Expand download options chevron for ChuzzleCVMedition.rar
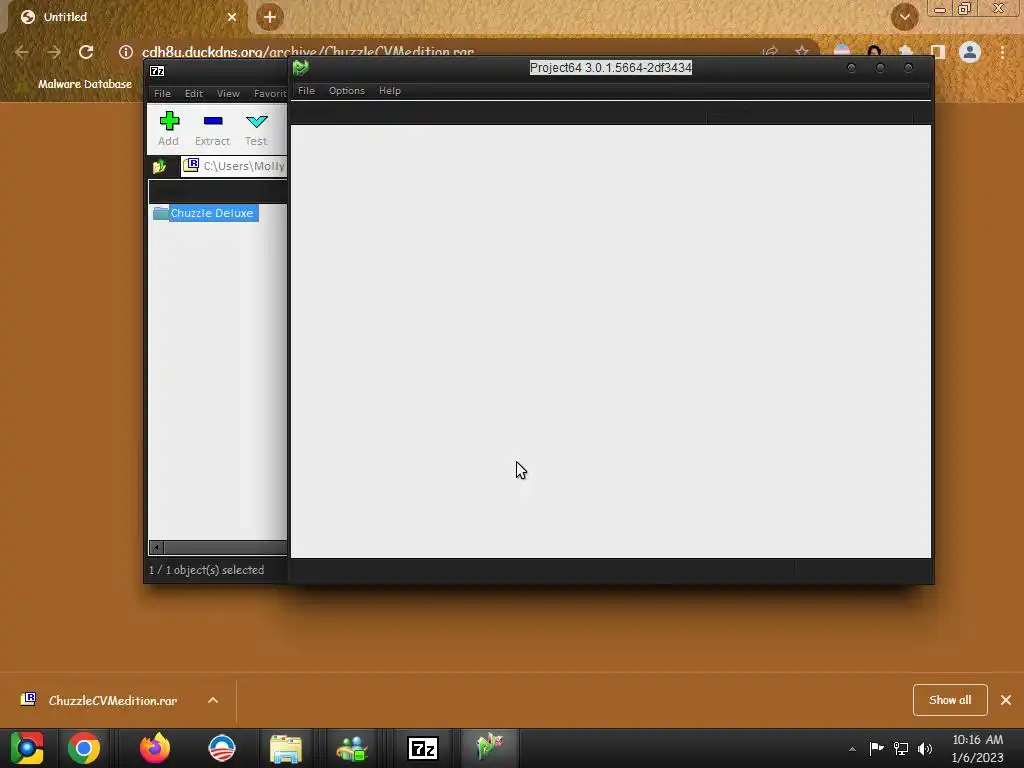1024x768 pixels. pos(213,700)
